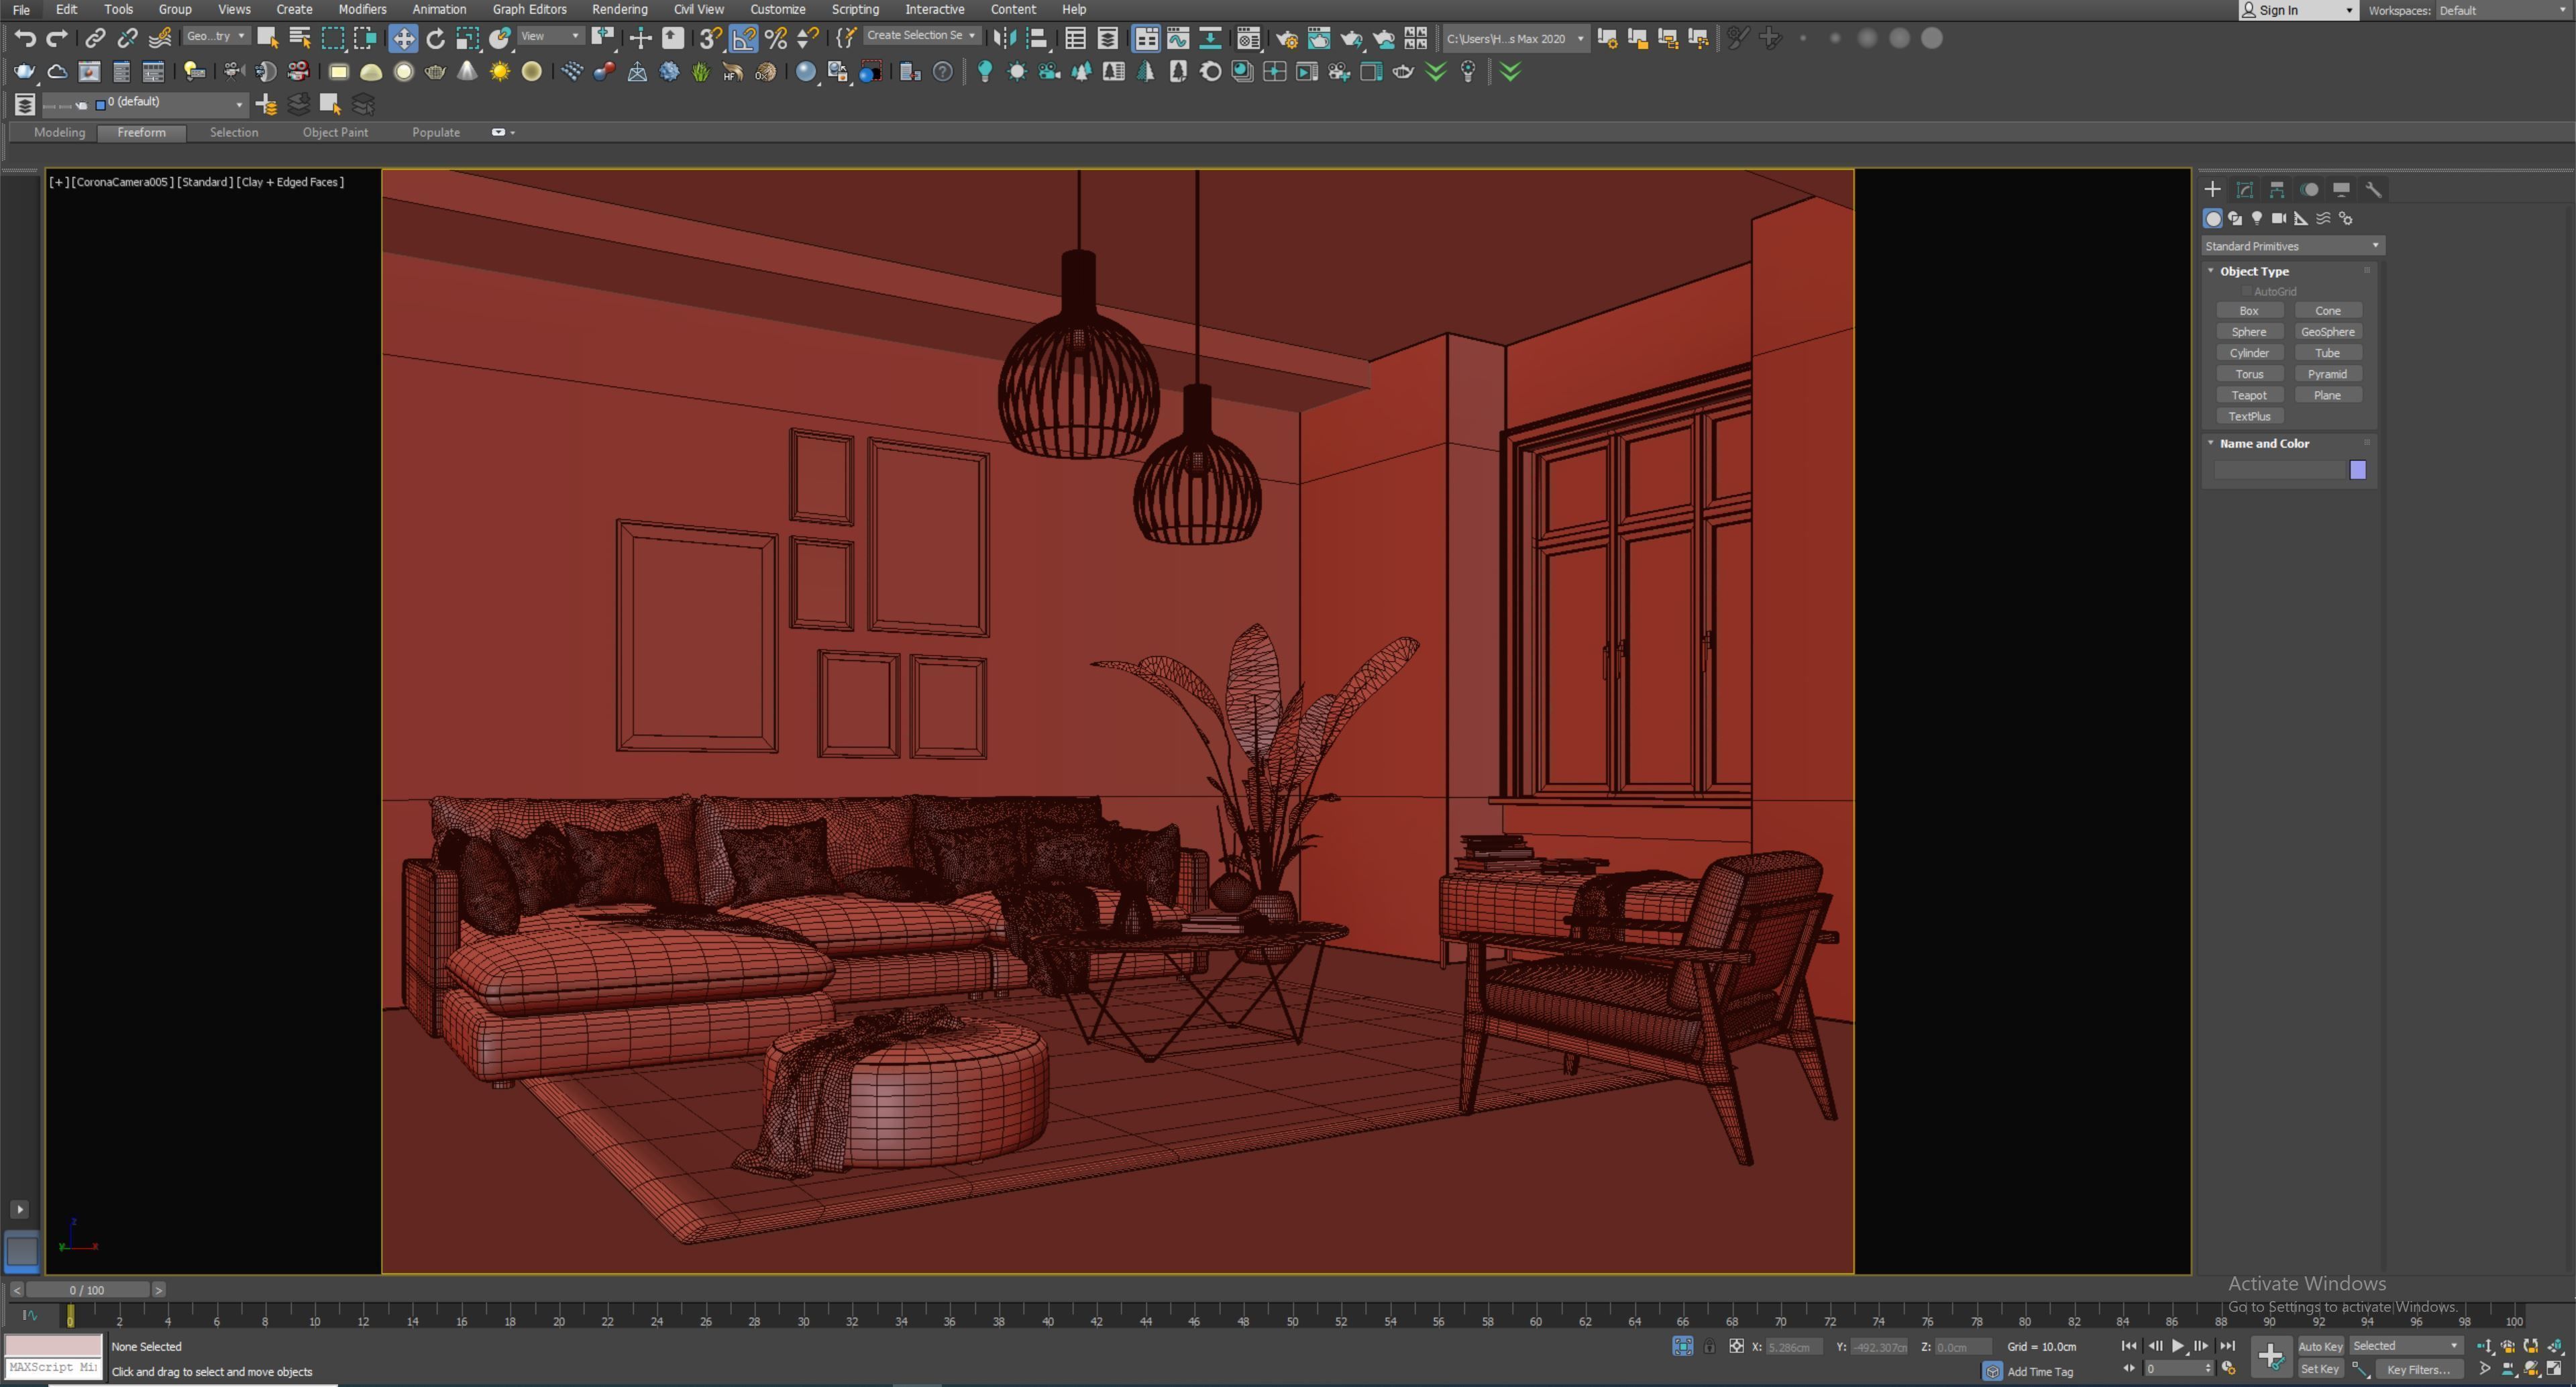
Task: Open the Rendering menu
Action: [x=619, y=9]
